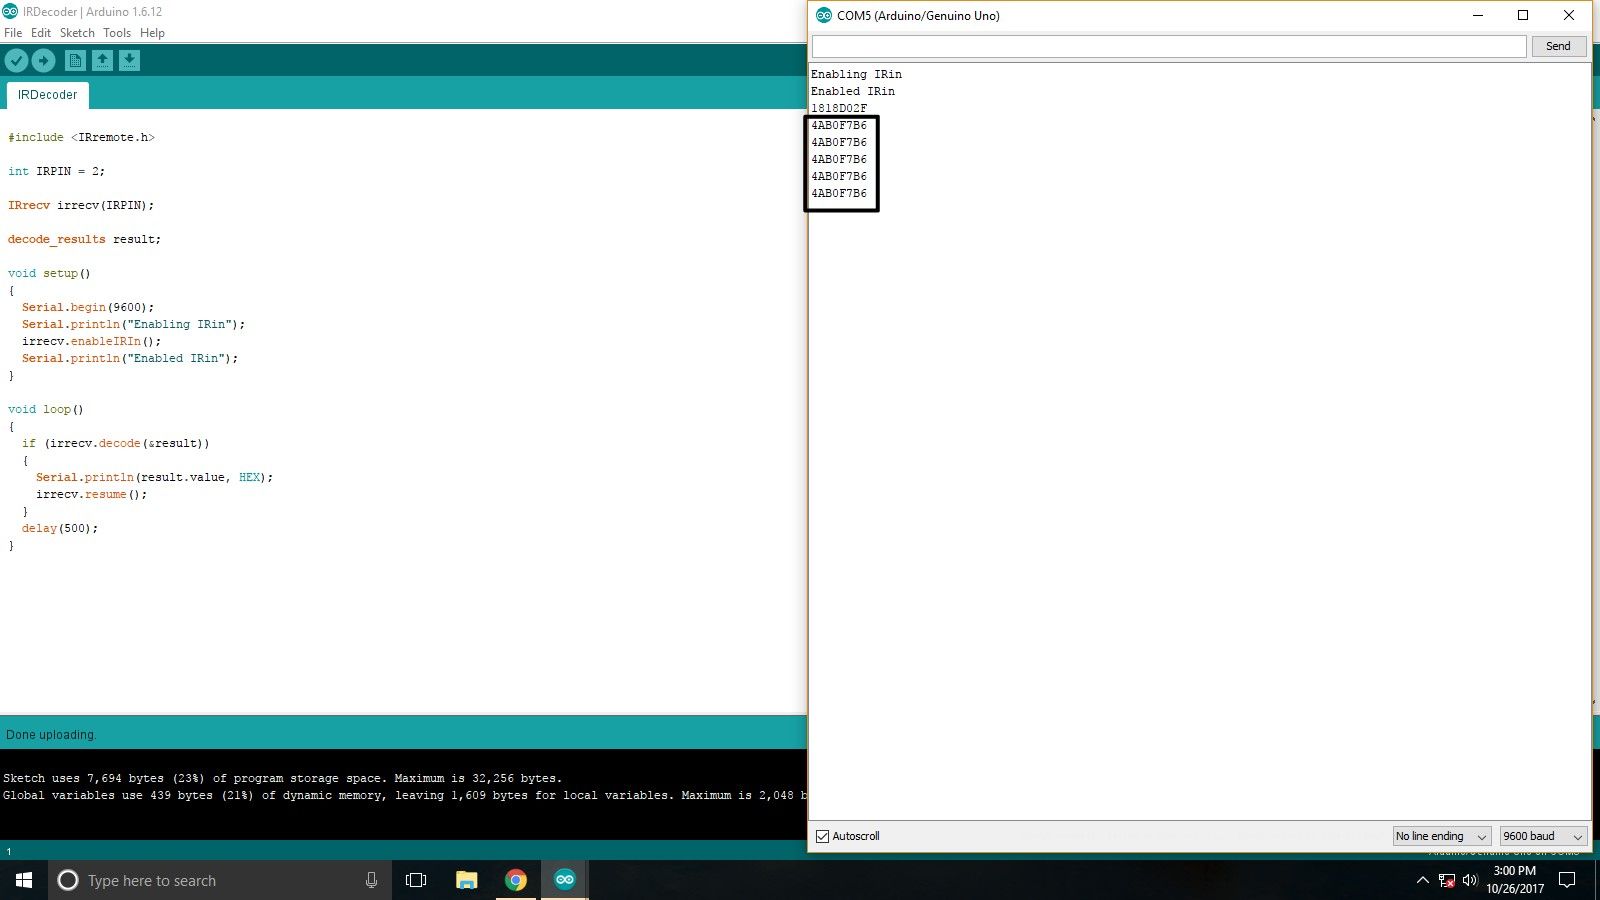
Task: Expand the No line ending dropdown
Action: (x=1442, y=836)
